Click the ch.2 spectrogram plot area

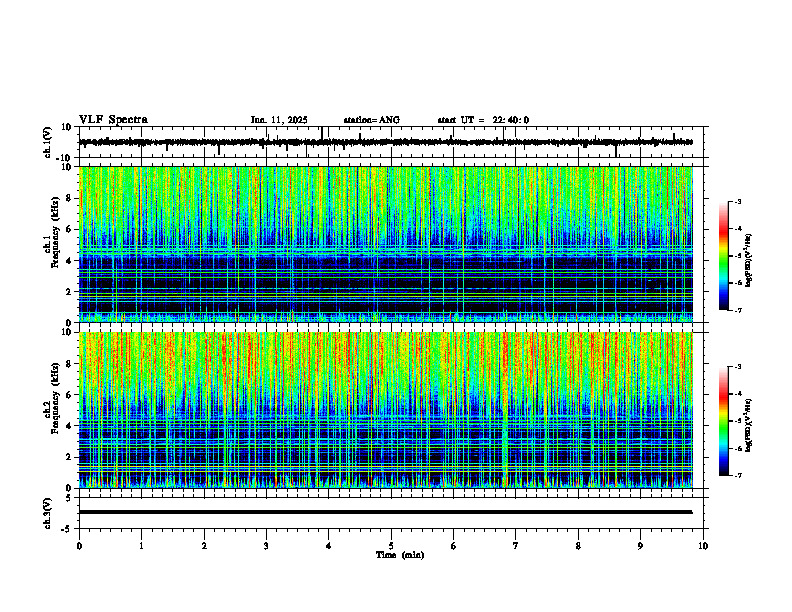[x=385, y=410]
